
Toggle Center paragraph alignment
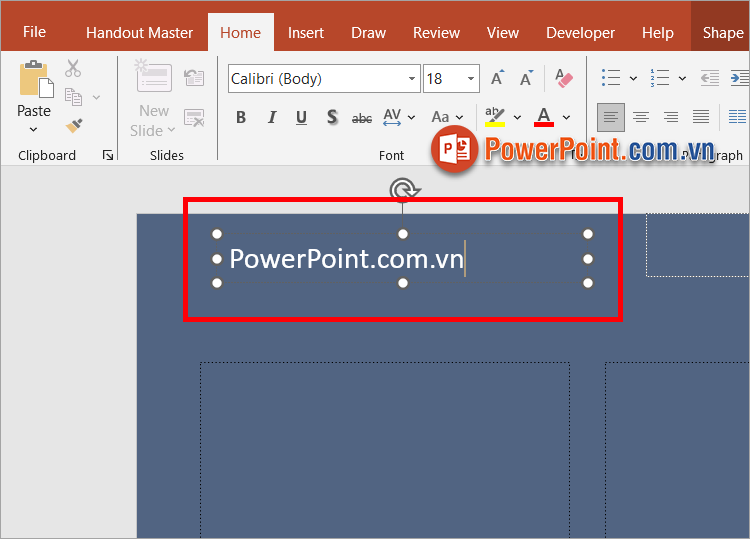coord(641,117)
